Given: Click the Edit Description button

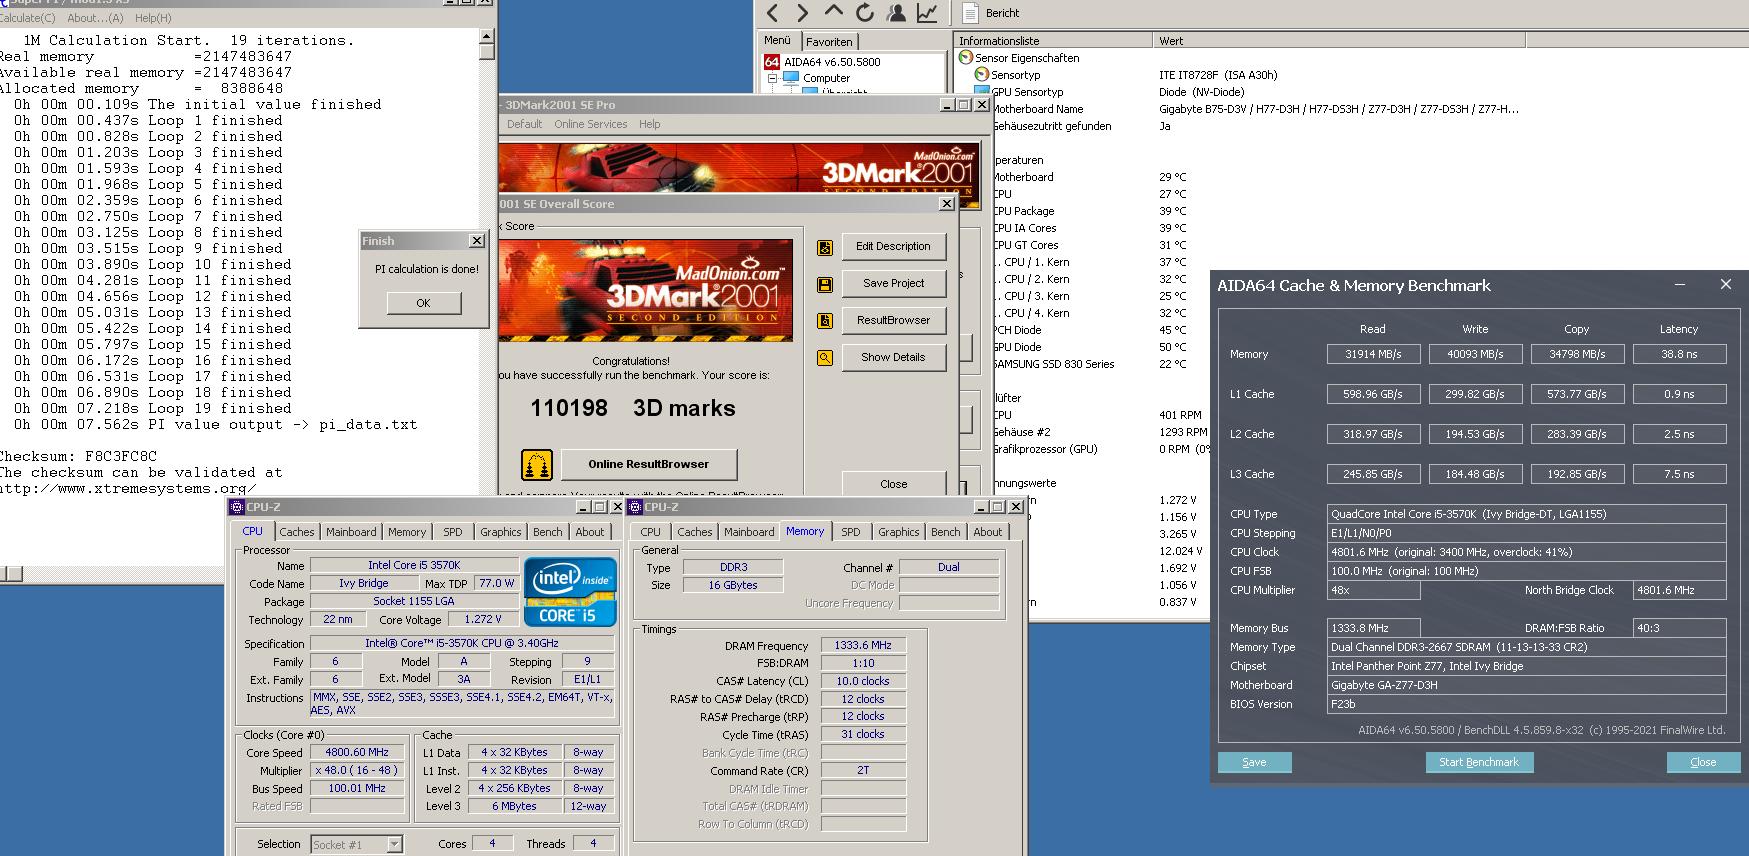Looking at the screenshot, I should pos(893,246).
